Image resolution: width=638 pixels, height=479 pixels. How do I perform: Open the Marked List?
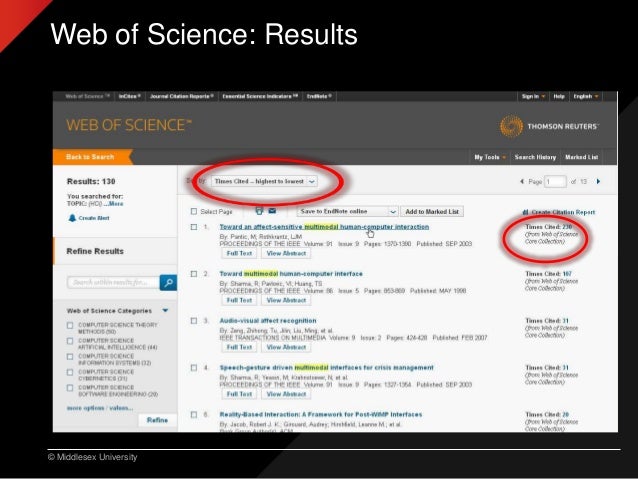[581, 157]
